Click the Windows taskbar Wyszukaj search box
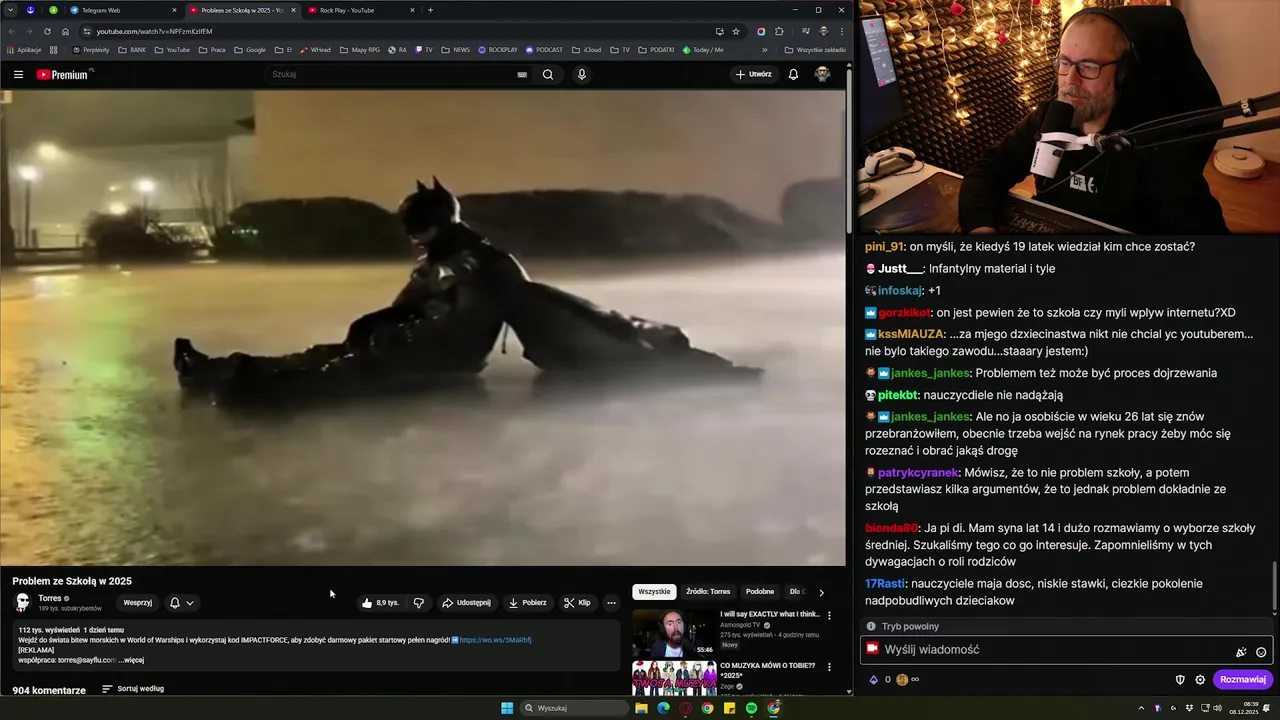Screen dimensions: 1280x720 pyautogui.click(x=574, y=708)
